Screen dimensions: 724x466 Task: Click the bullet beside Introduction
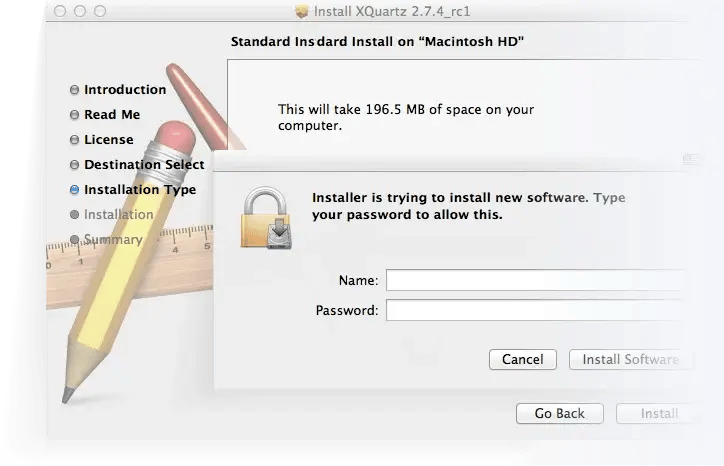click(x=74, y=90)
